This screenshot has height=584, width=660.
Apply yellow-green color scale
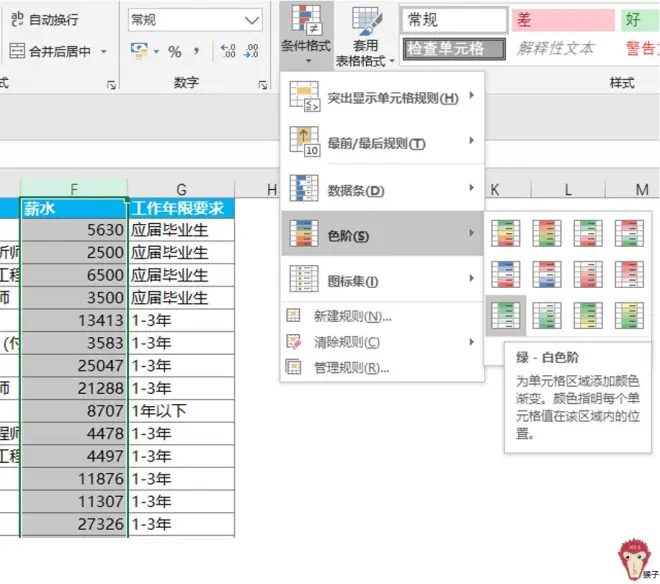[629, 315]
